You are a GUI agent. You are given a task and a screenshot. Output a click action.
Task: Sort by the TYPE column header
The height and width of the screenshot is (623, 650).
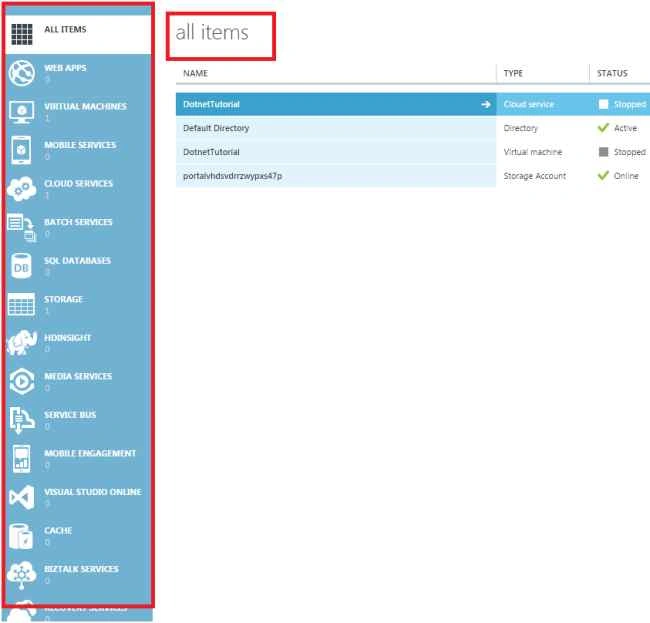(x=513, y=73)
